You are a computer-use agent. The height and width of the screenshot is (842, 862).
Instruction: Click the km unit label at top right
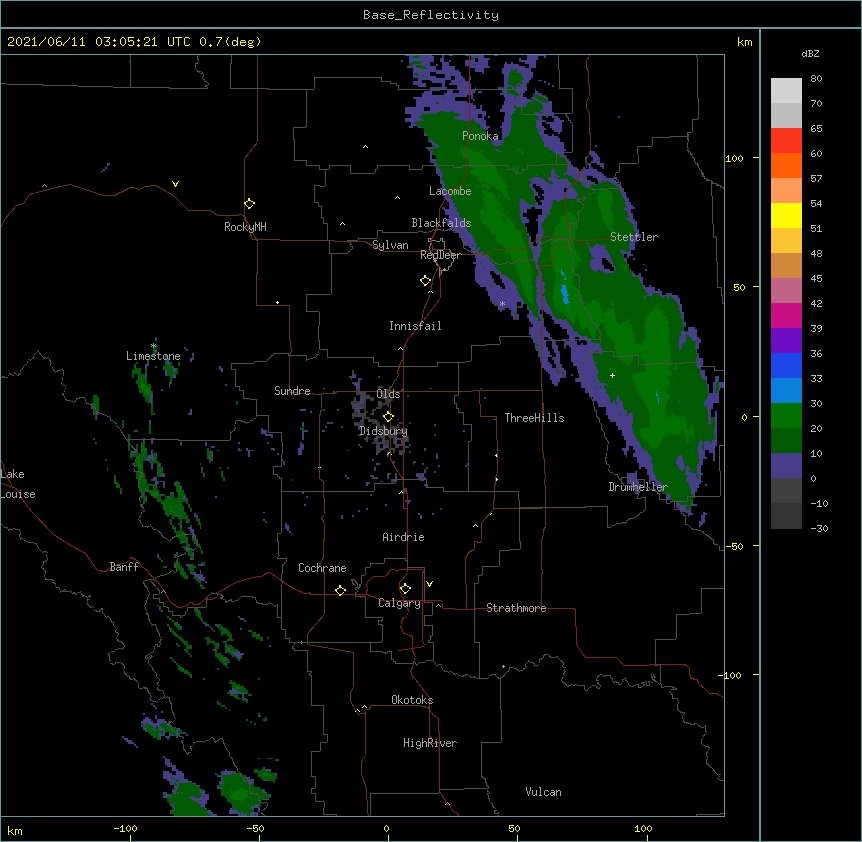(744, 42)
